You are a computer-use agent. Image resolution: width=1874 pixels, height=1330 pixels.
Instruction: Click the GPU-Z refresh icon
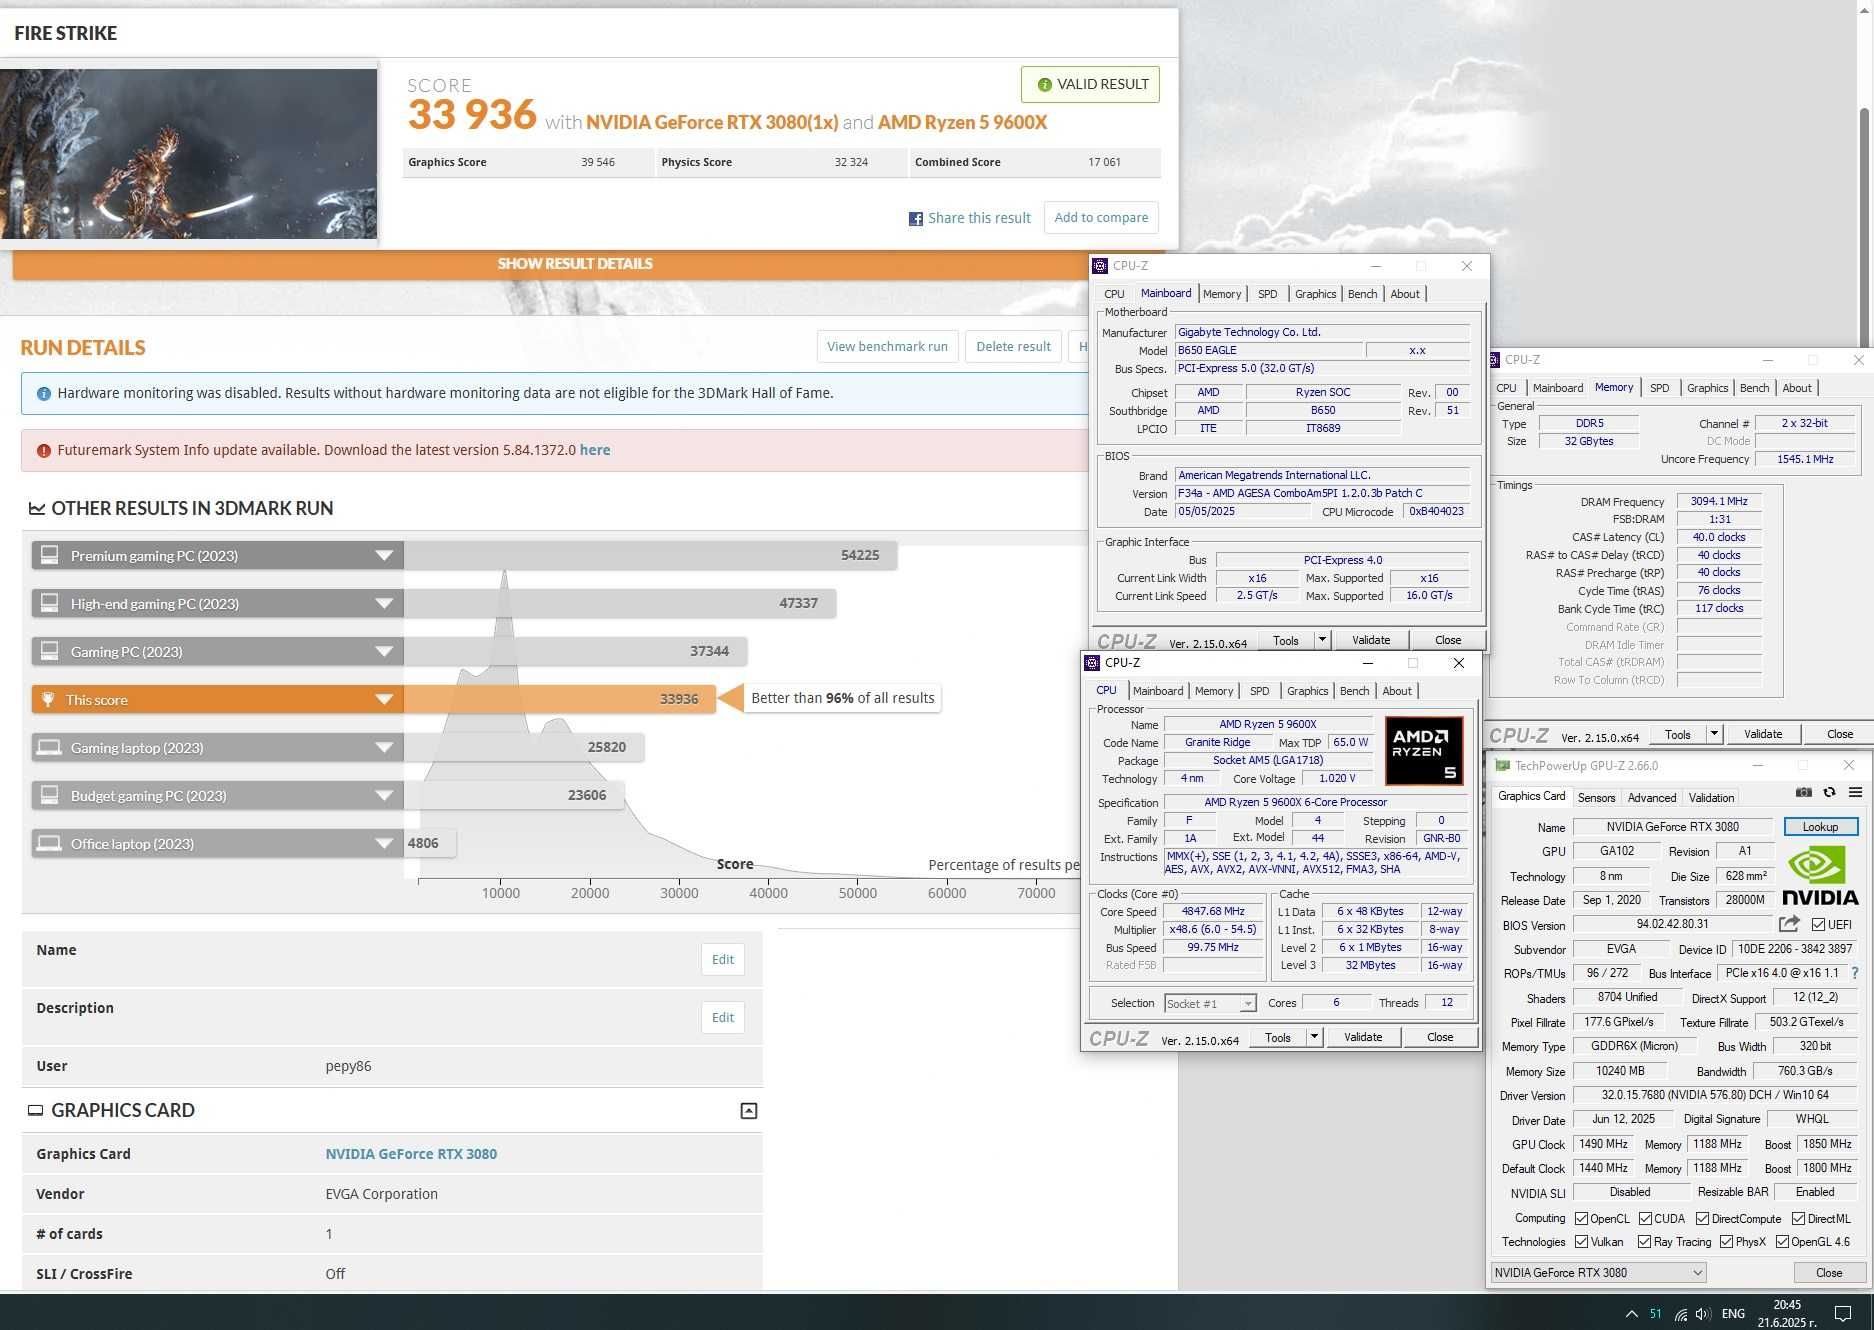(x=1829, y=792)
